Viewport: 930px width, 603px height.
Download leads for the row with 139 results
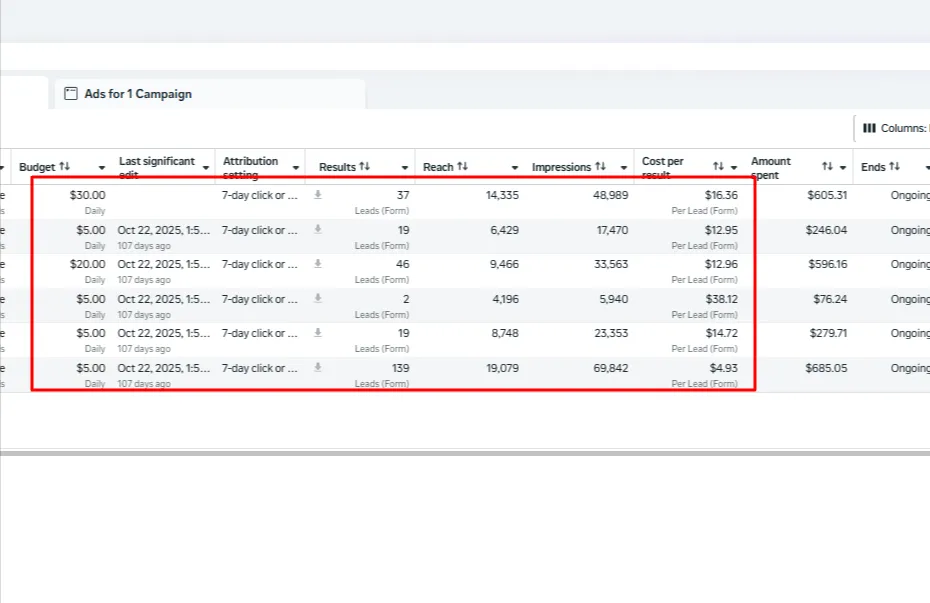318,368
